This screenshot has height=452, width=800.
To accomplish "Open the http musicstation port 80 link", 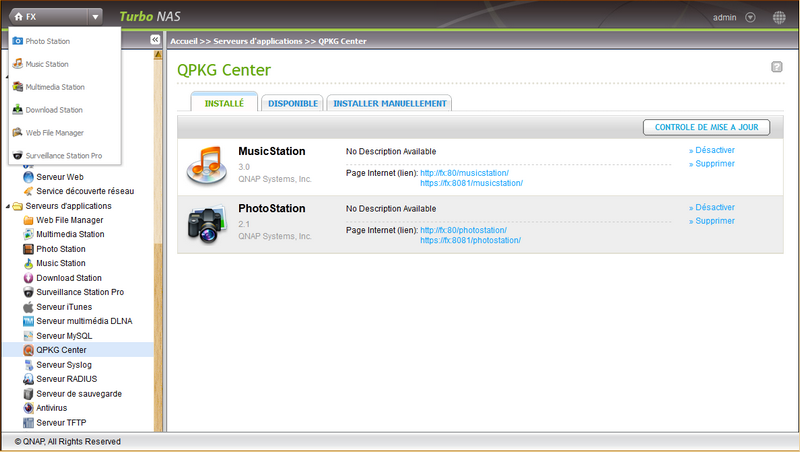I will click(x=464, y=173).
